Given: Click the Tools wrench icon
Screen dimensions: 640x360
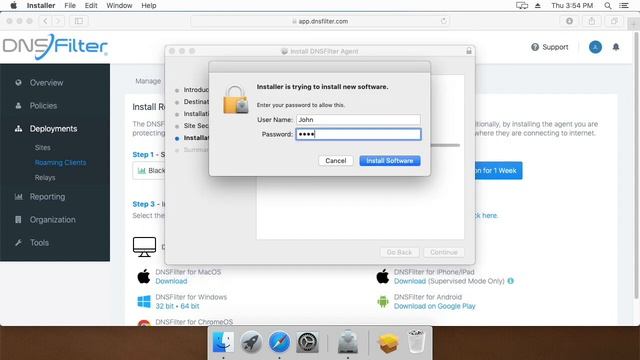Looking at the screenshot, I should (x=18, y=242).
